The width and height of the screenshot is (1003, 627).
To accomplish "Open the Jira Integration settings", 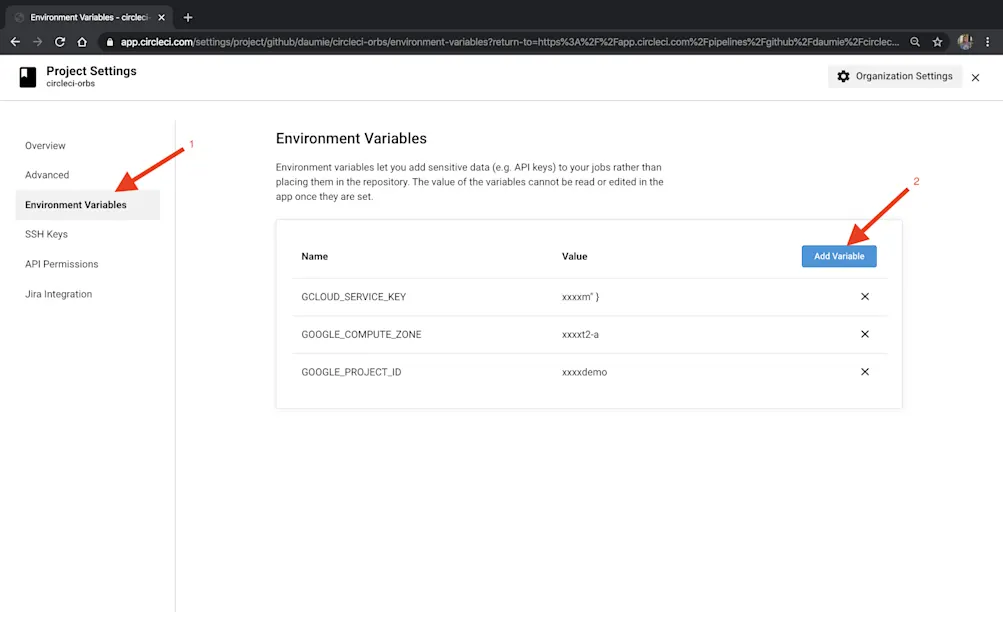I will click(x=59, y=294).
